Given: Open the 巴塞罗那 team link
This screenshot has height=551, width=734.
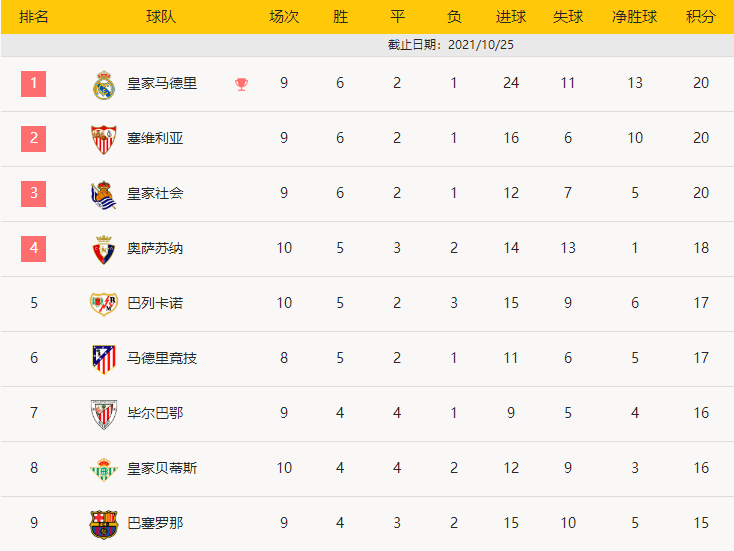Looking at the screenshot, I should click(x=155, y=523).
